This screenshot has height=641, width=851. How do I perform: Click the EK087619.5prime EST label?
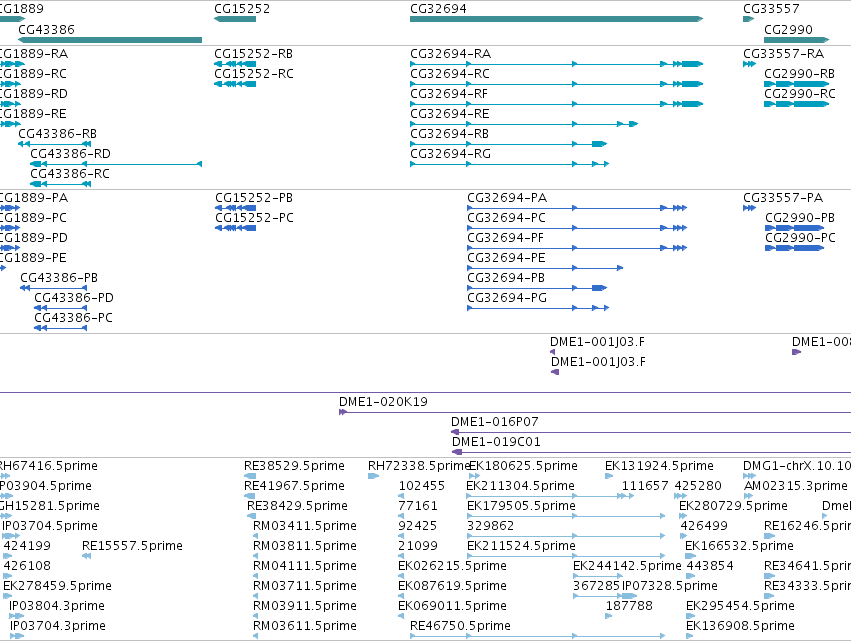452,586
